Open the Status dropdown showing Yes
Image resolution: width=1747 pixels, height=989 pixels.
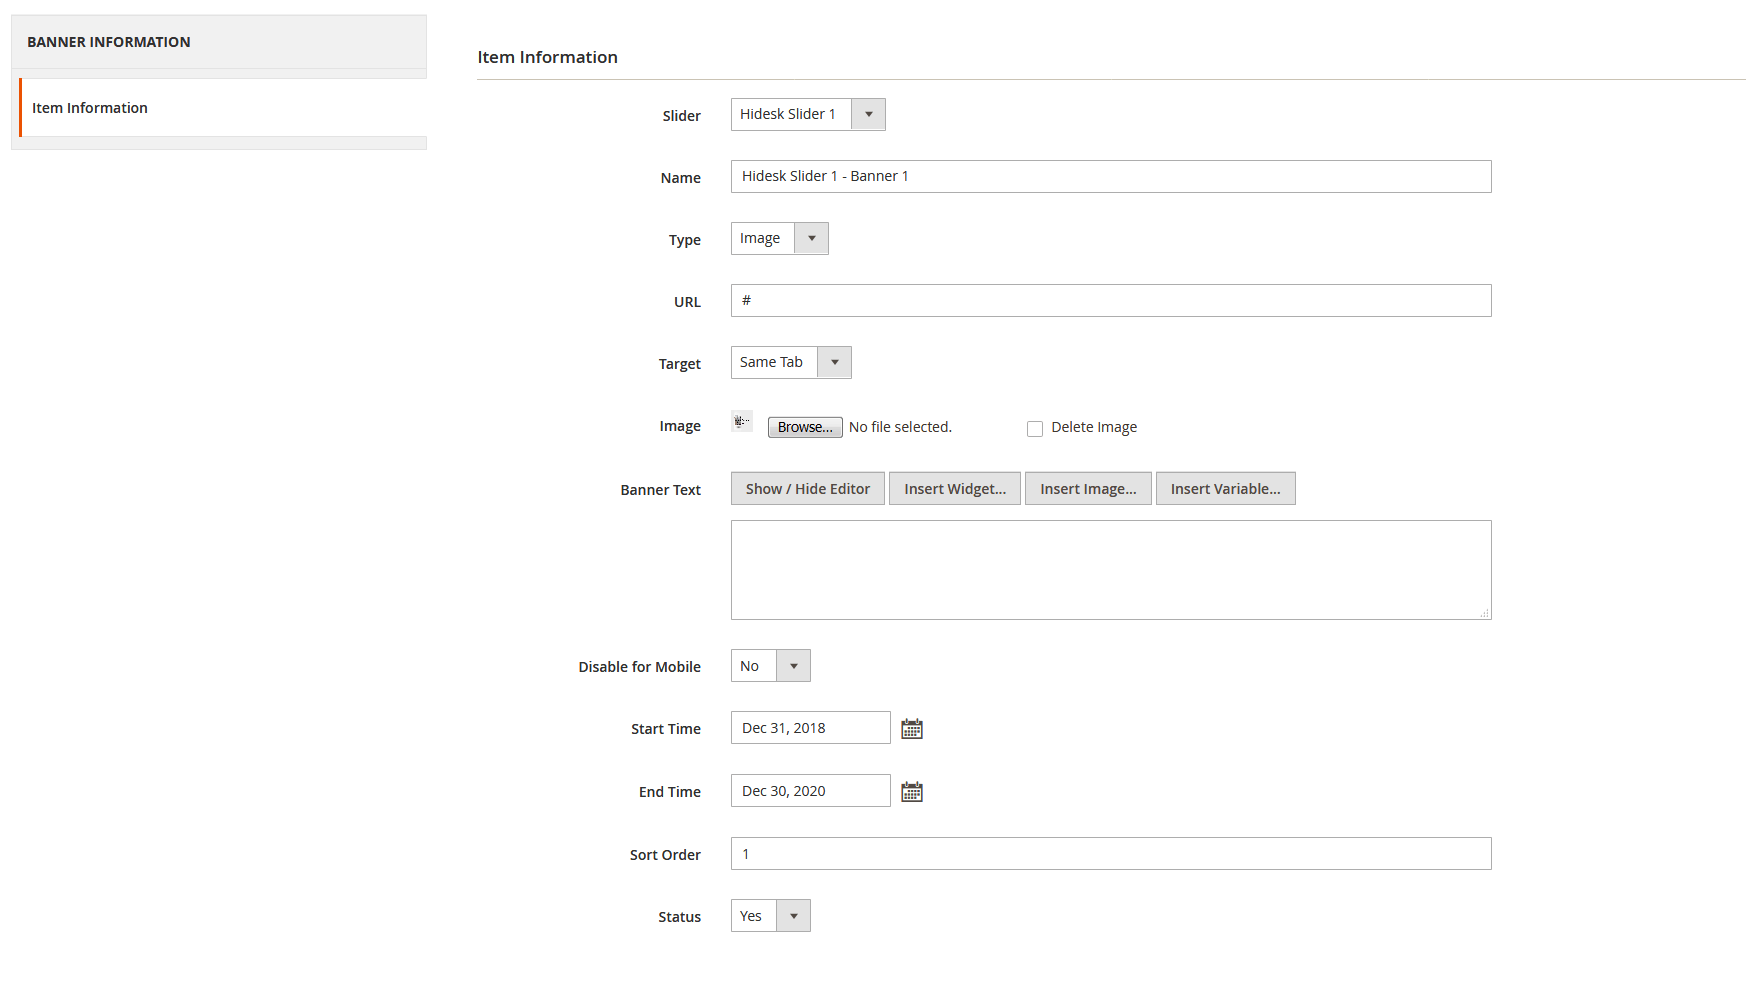point(770,916)
